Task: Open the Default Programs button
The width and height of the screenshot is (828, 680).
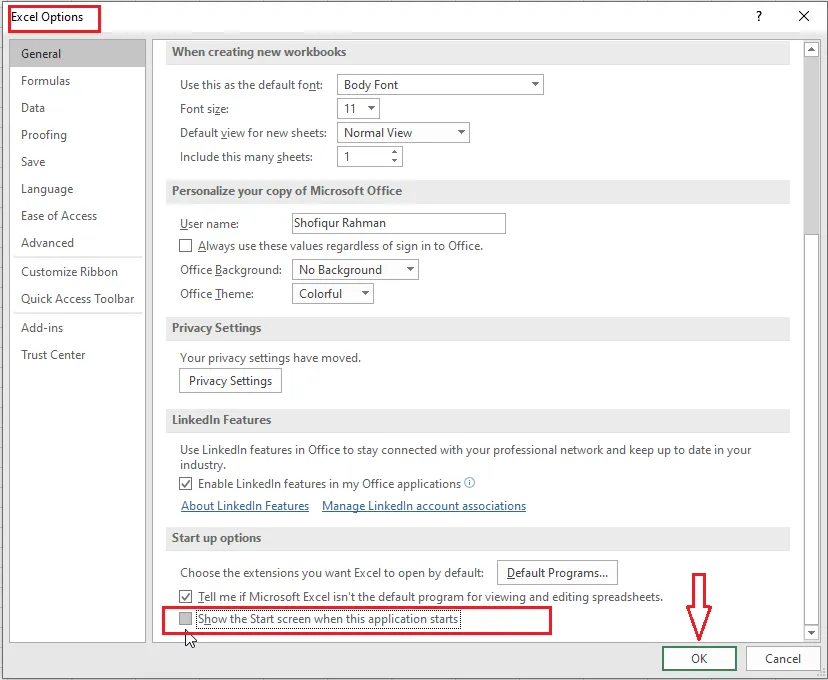Action: pos(557,573)
